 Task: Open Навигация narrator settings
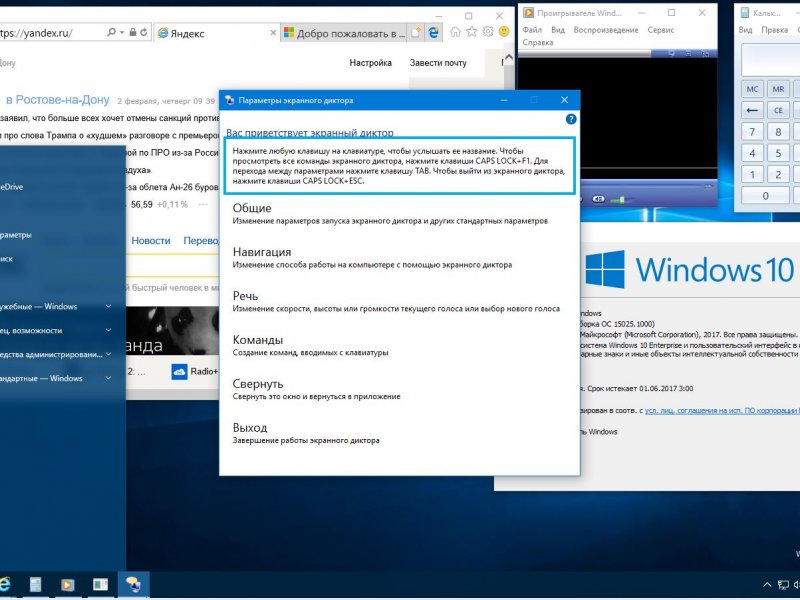click(x=372, y=258)
